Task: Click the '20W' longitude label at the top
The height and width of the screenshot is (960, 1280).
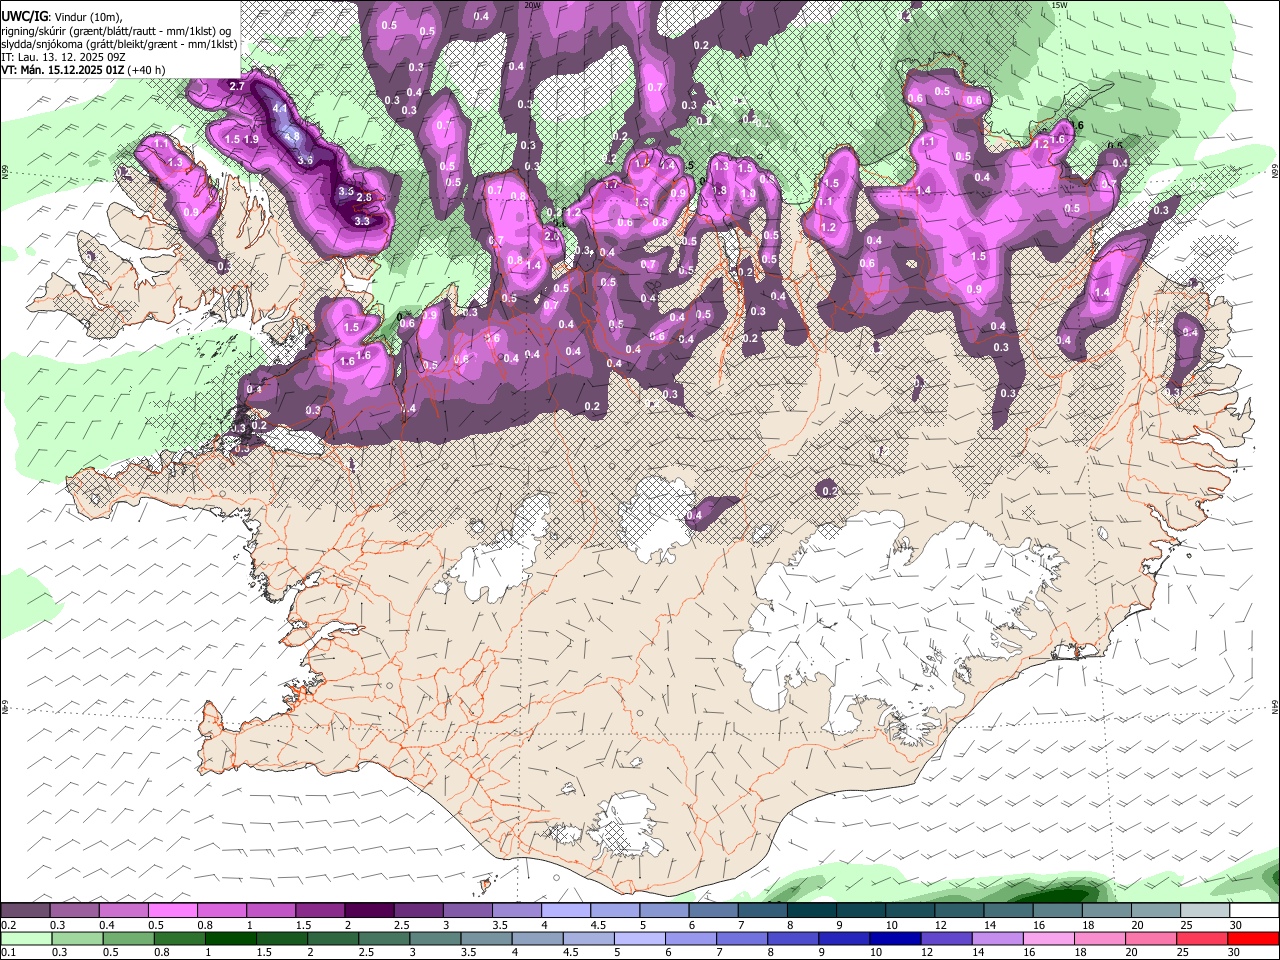Action: tap(533, 5)
